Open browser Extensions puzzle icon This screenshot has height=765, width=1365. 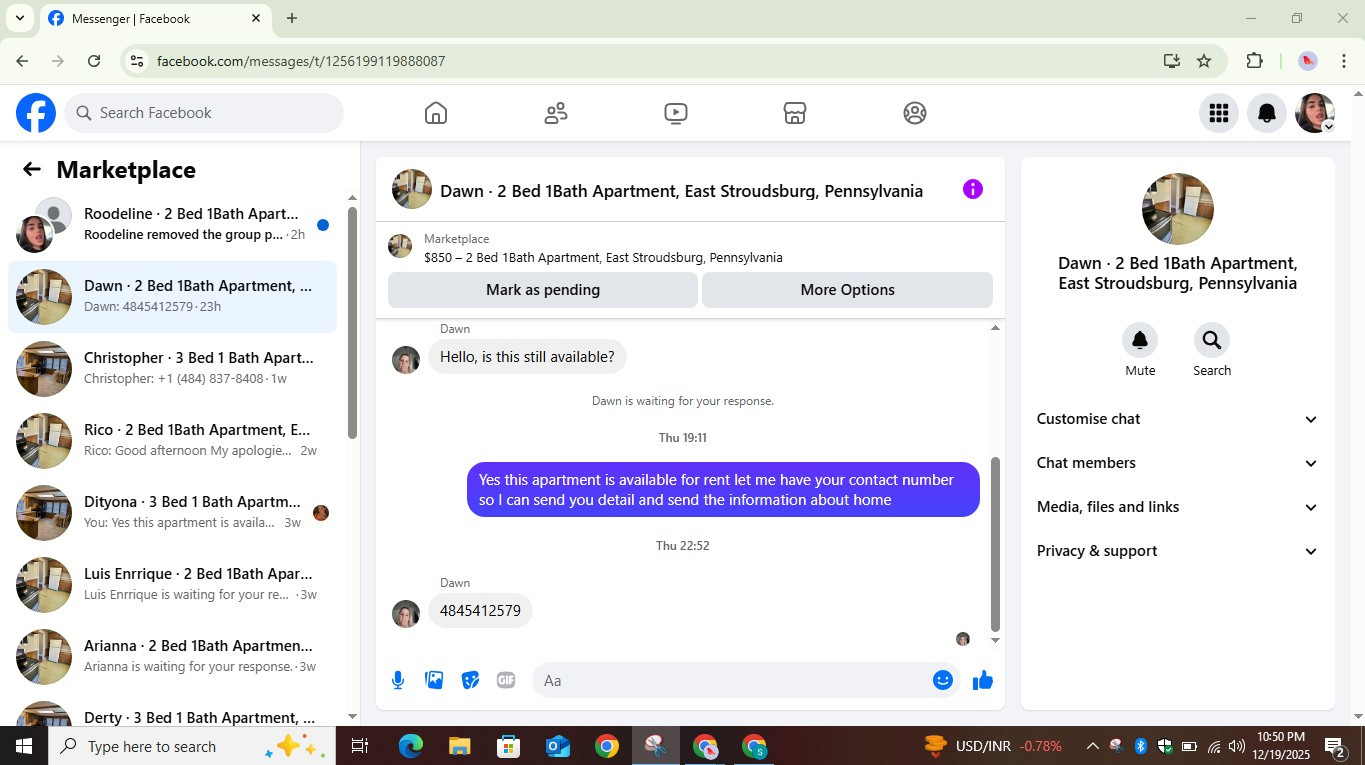click(1254, 61)
